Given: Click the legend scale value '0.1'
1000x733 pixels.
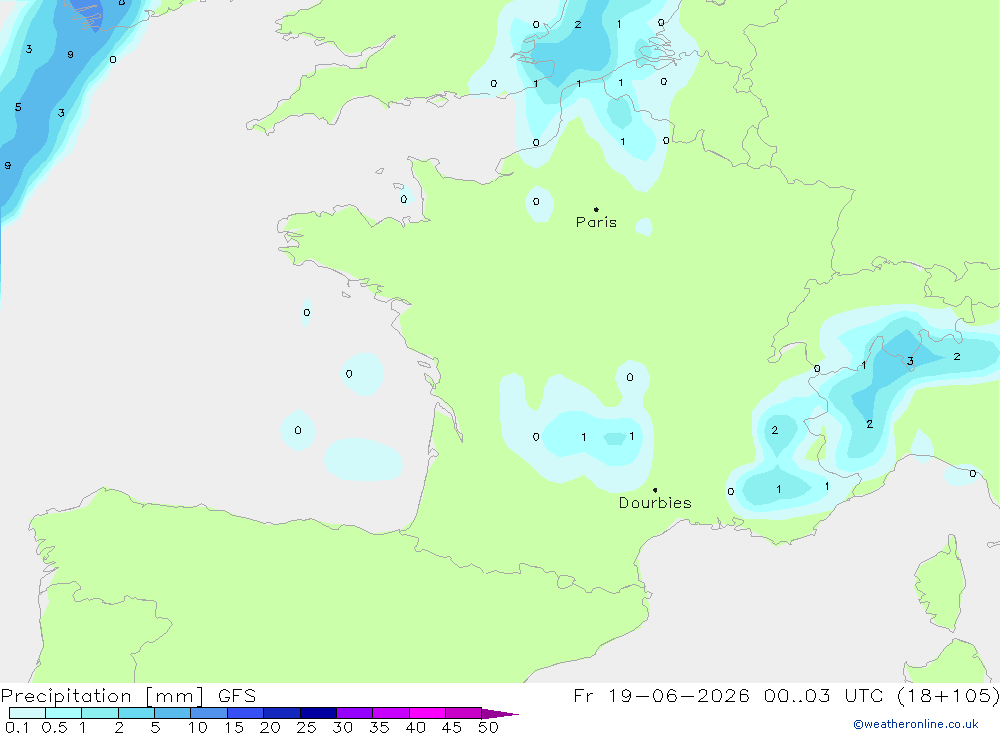Looking at the screenshot, I should tap(17, 727).
